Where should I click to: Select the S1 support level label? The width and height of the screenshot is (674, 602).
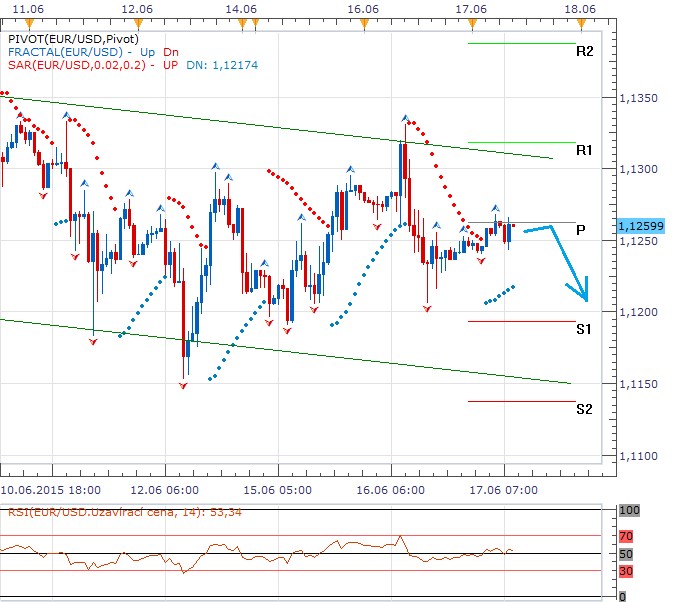[585, 329]
